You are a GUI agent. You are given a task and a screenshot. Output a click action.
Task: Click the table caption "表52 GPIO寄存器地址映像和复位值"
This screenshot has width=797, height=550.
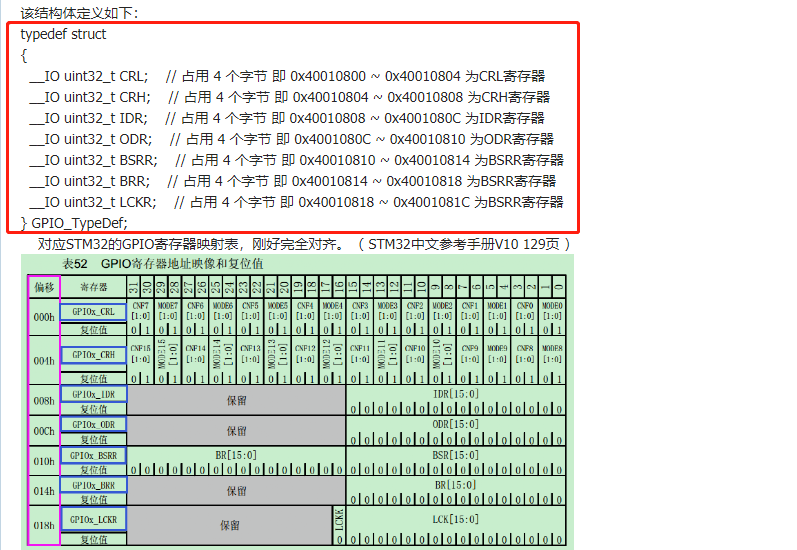(x=163, y=264)
